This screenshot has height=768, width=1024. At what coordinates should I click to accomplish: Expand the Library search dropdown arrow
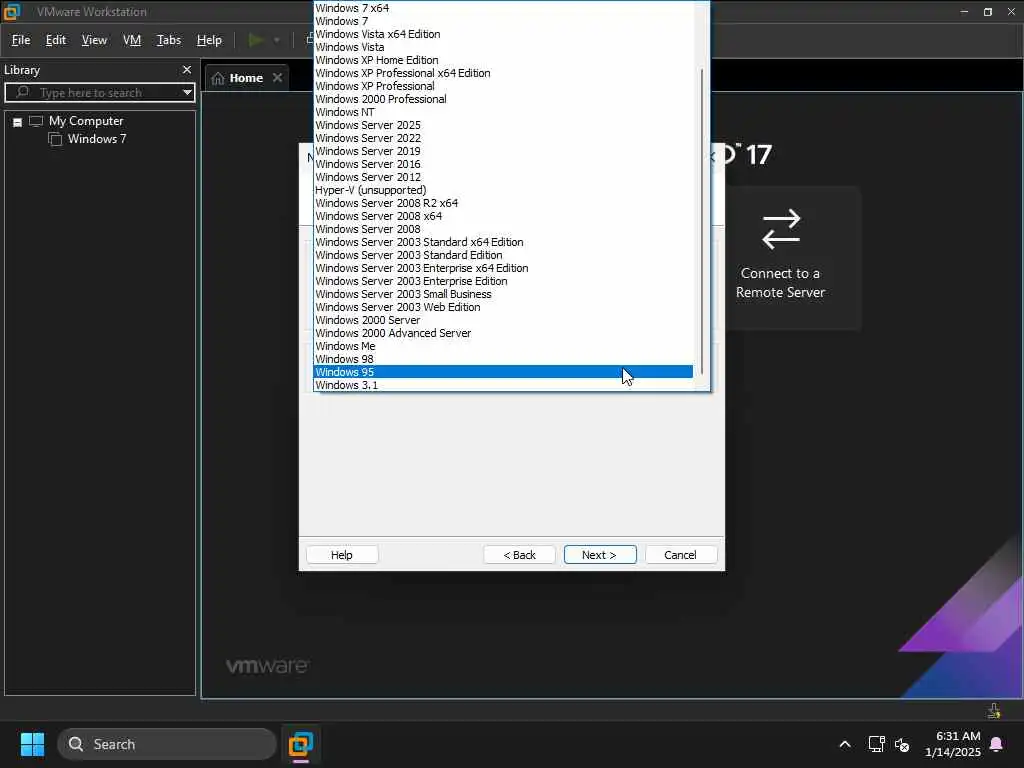coord(187,93)
